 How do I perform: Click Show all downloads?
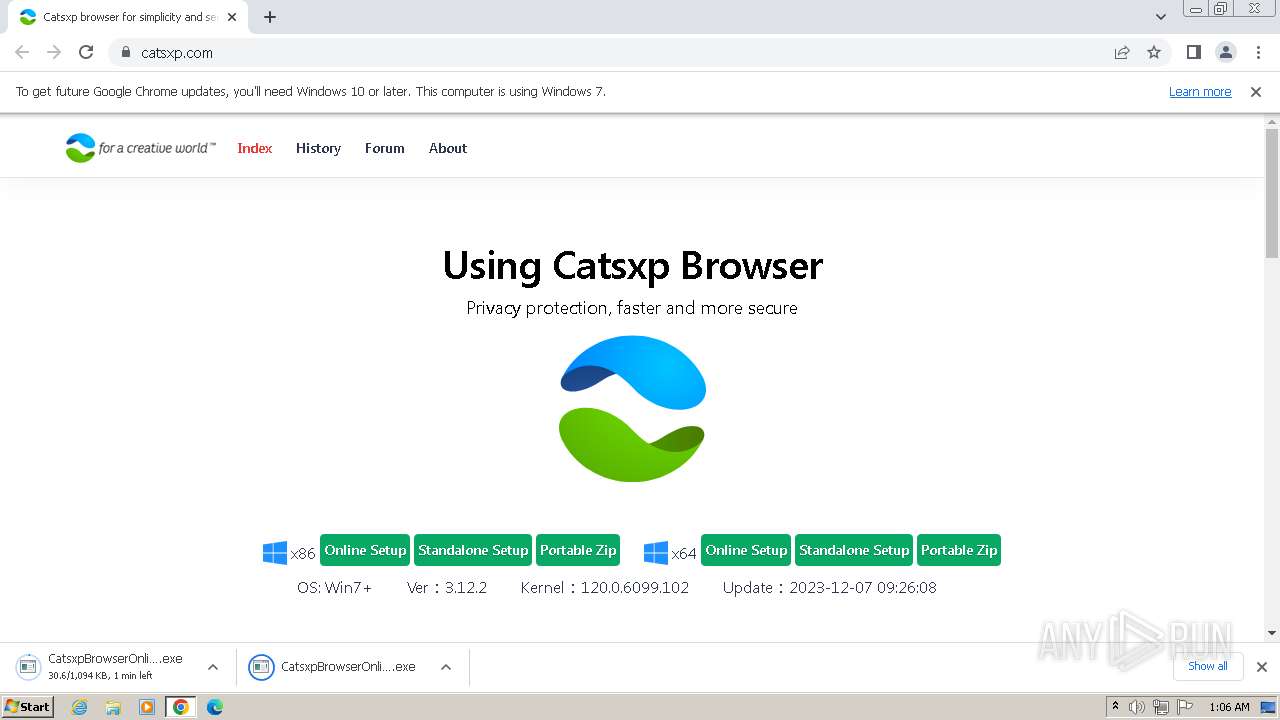(x=1208, y=666)
